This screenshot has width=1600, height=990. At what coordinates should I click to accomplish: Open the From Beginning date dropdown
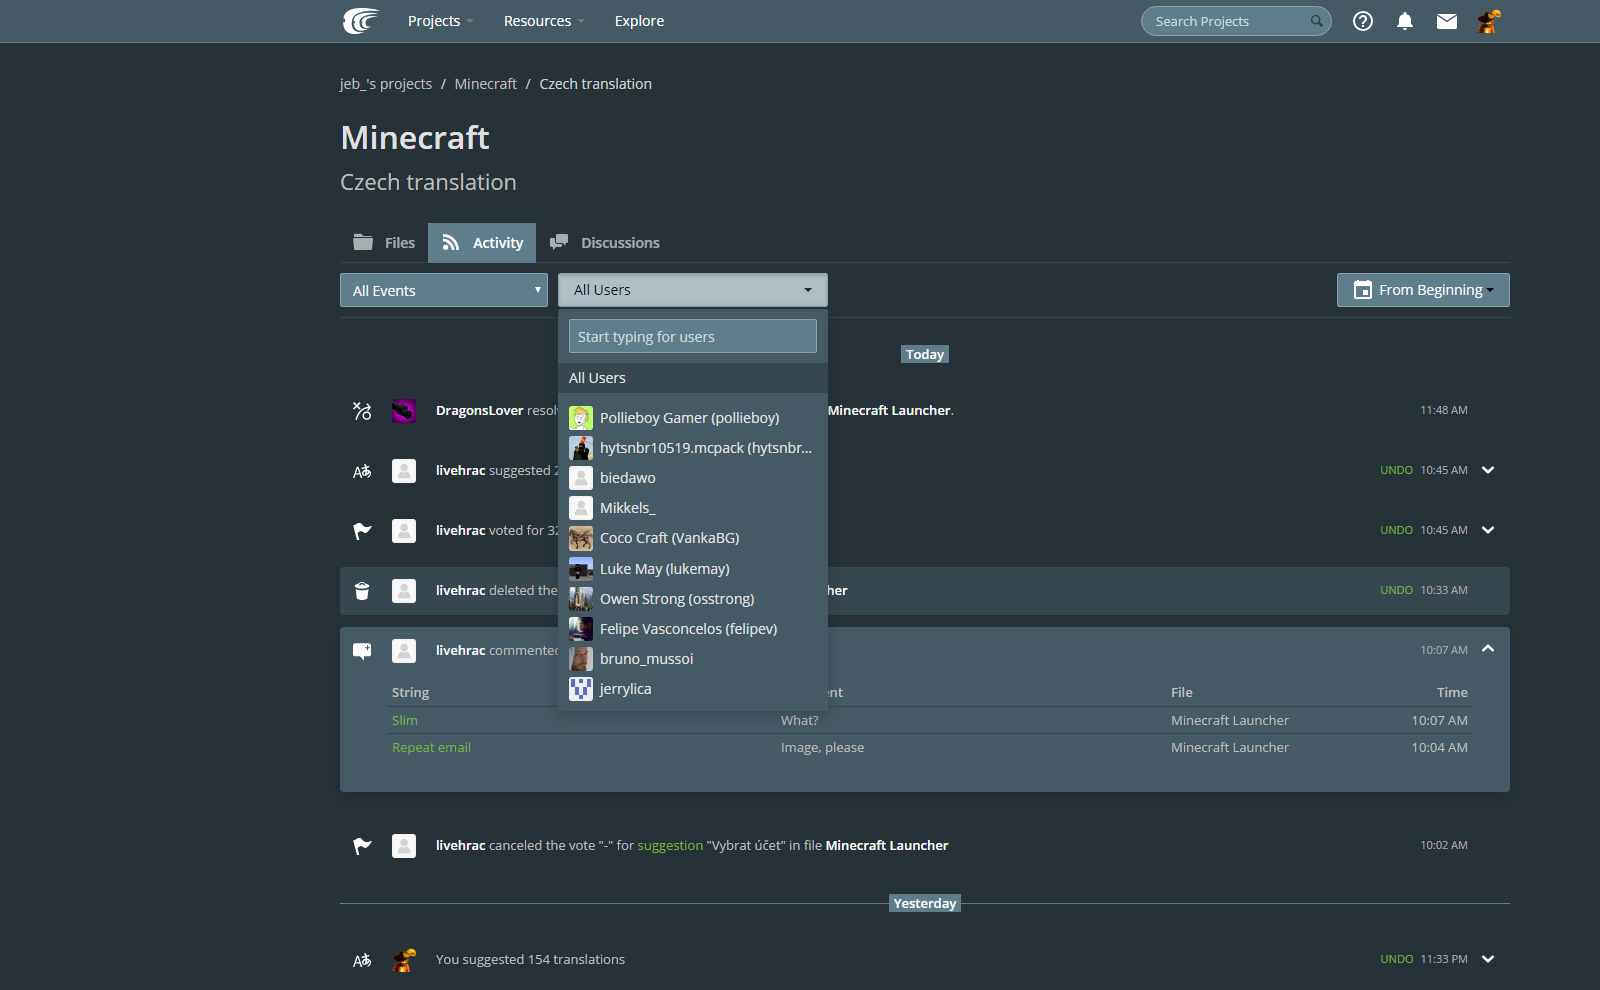(1423, 290)
